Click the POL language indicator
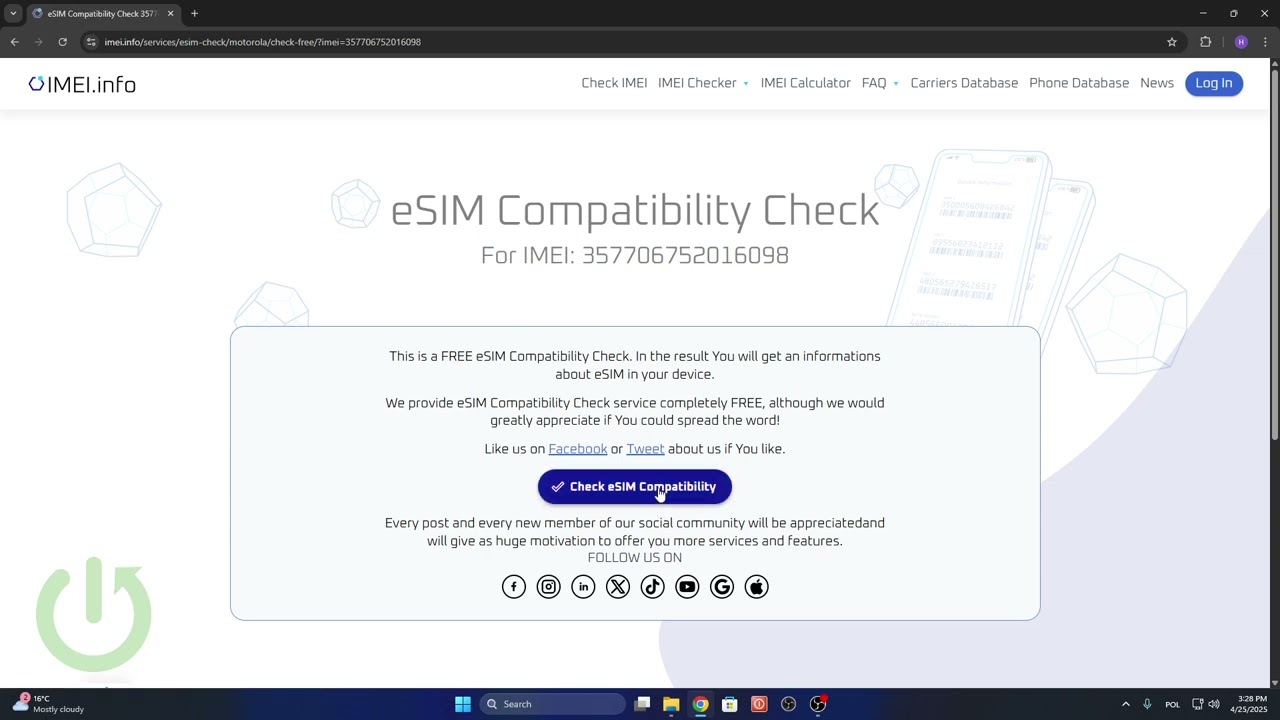This screenshot has height=720, width=1280. 1172,704
